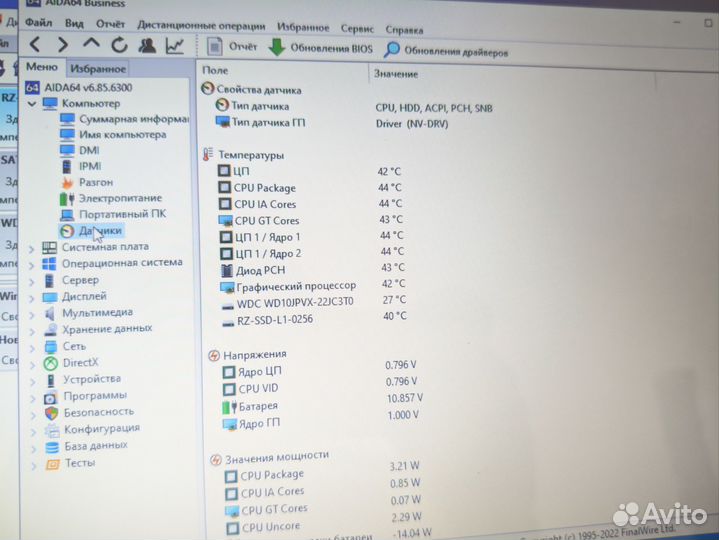Open the user management toolbar icon
The width and height of the screenshot is (719, 540).
(x=147, y=45)
